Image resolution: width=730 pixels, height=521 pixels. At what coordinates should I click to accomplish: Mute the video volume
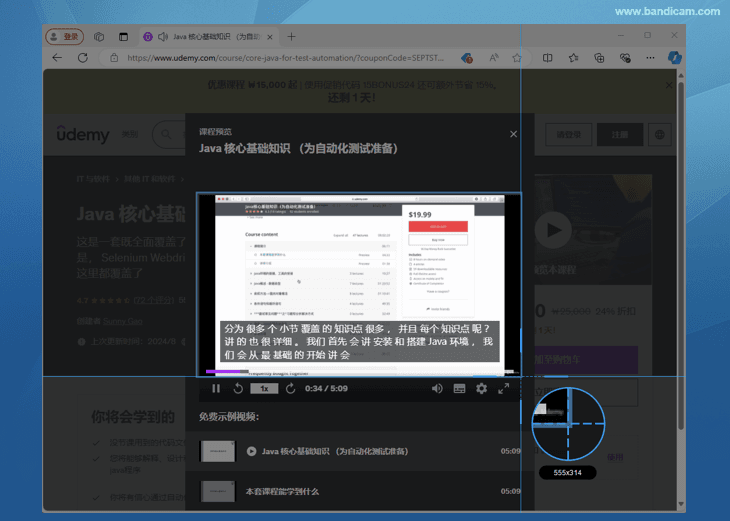(x=437, y=388)
